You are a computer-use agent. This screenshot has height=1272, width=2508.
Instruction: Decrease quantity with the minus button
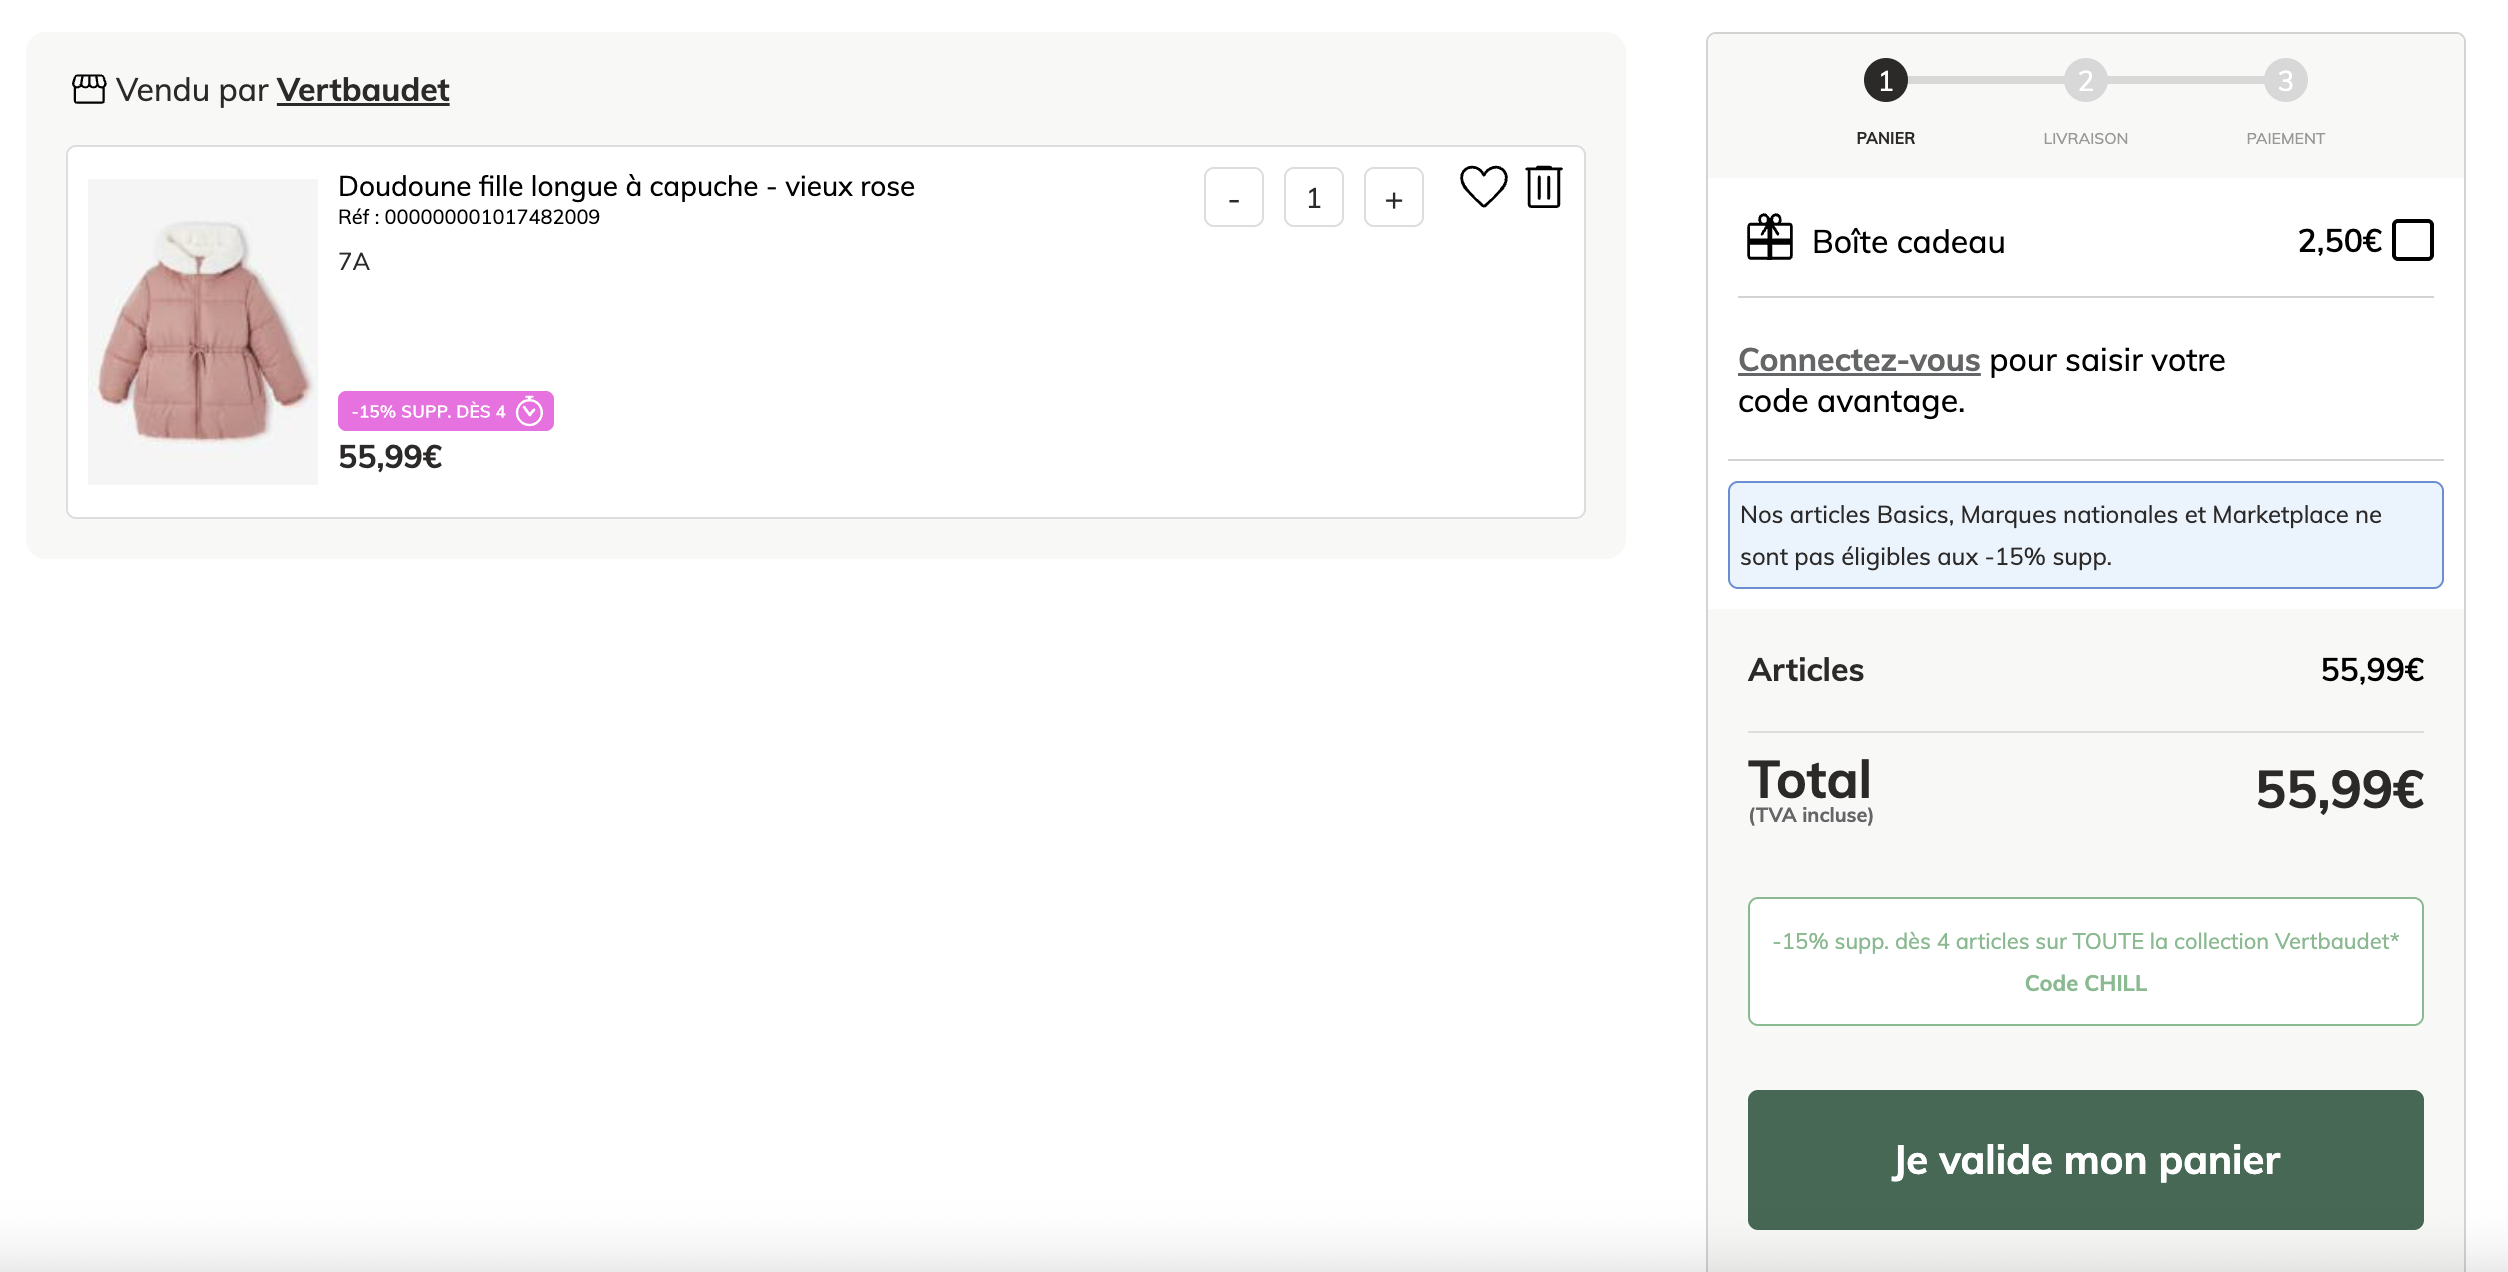[1233, 198]
